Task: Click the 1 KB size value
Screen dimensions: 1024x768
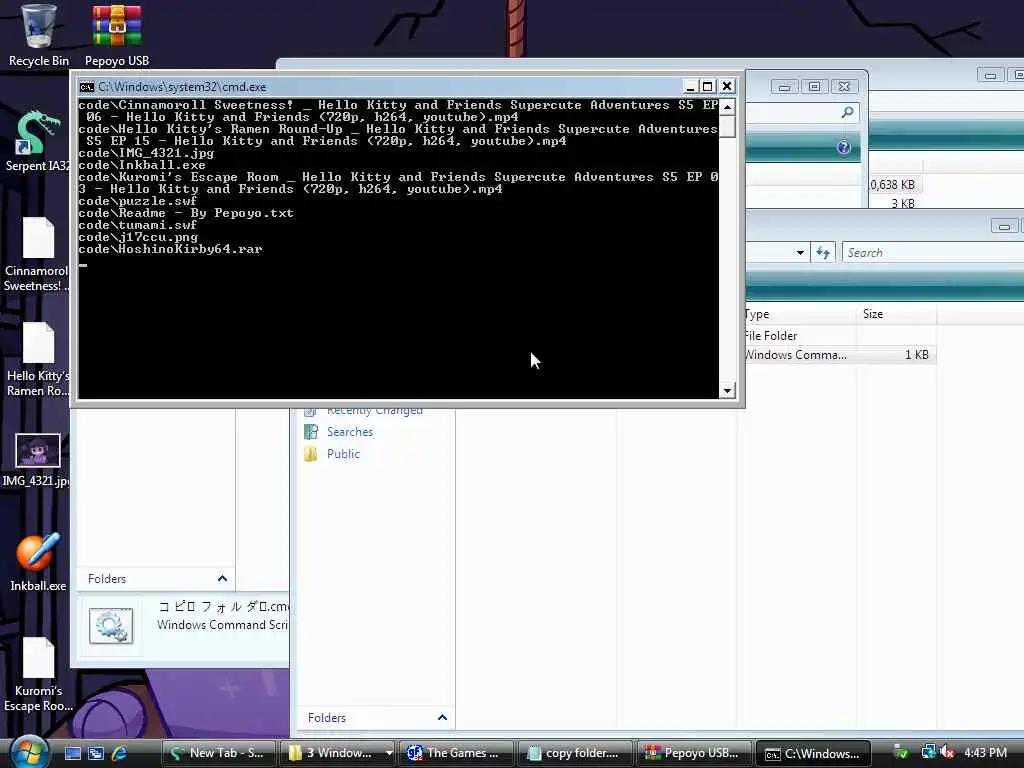Action: 916,355
